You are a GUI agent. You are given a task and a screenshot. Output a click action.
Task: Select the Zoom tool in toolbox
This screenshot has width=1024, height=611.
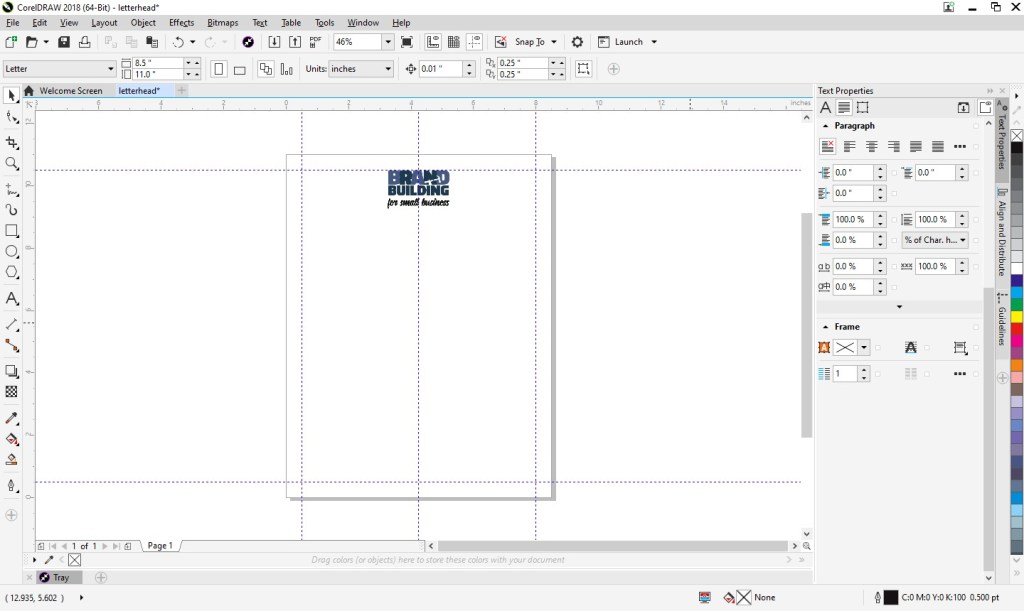click(12, 164)
